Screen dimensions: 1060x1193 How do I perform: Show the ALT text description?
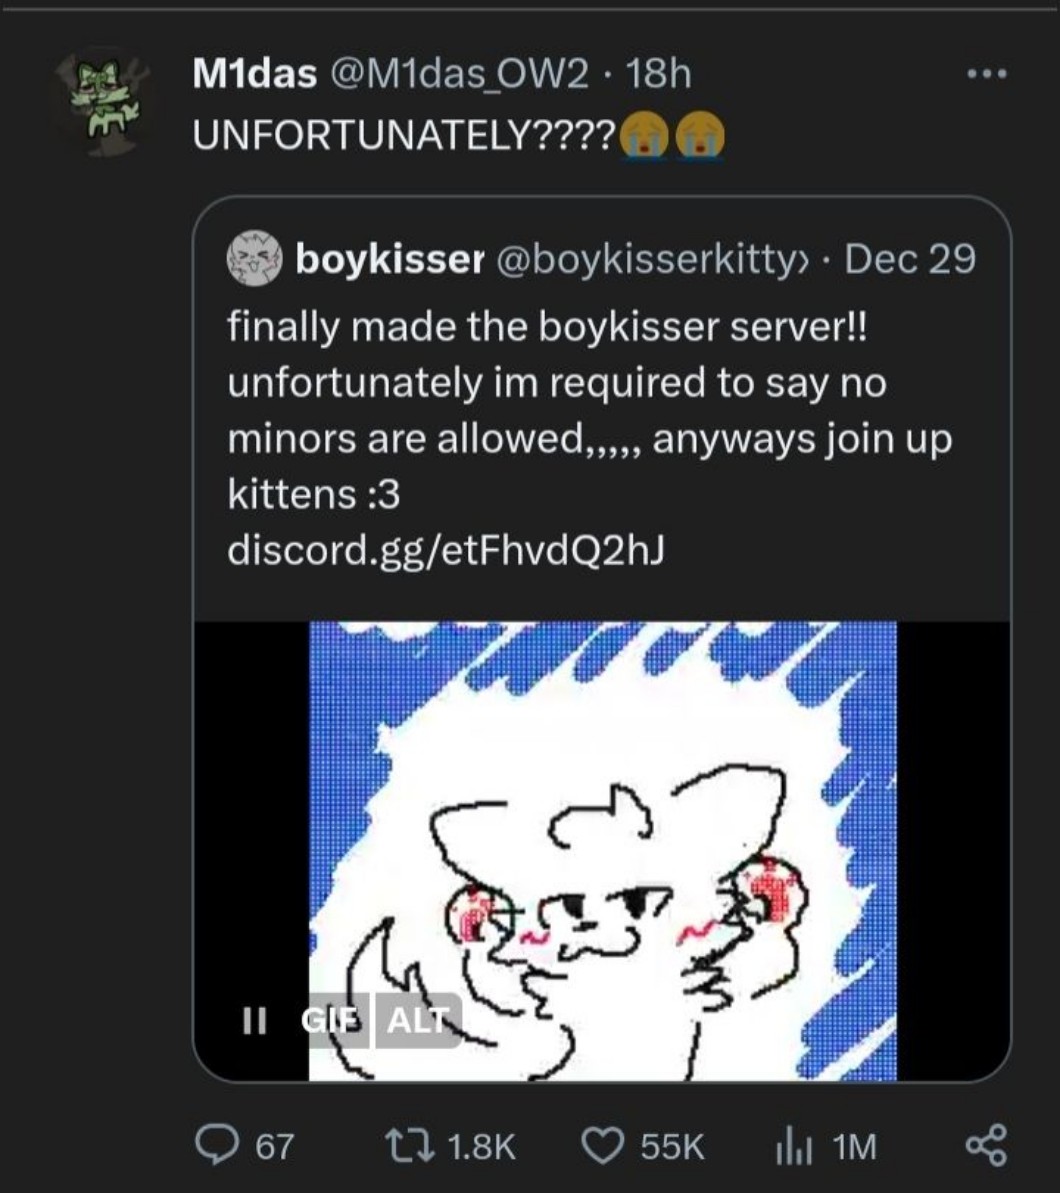(418, 1020)
